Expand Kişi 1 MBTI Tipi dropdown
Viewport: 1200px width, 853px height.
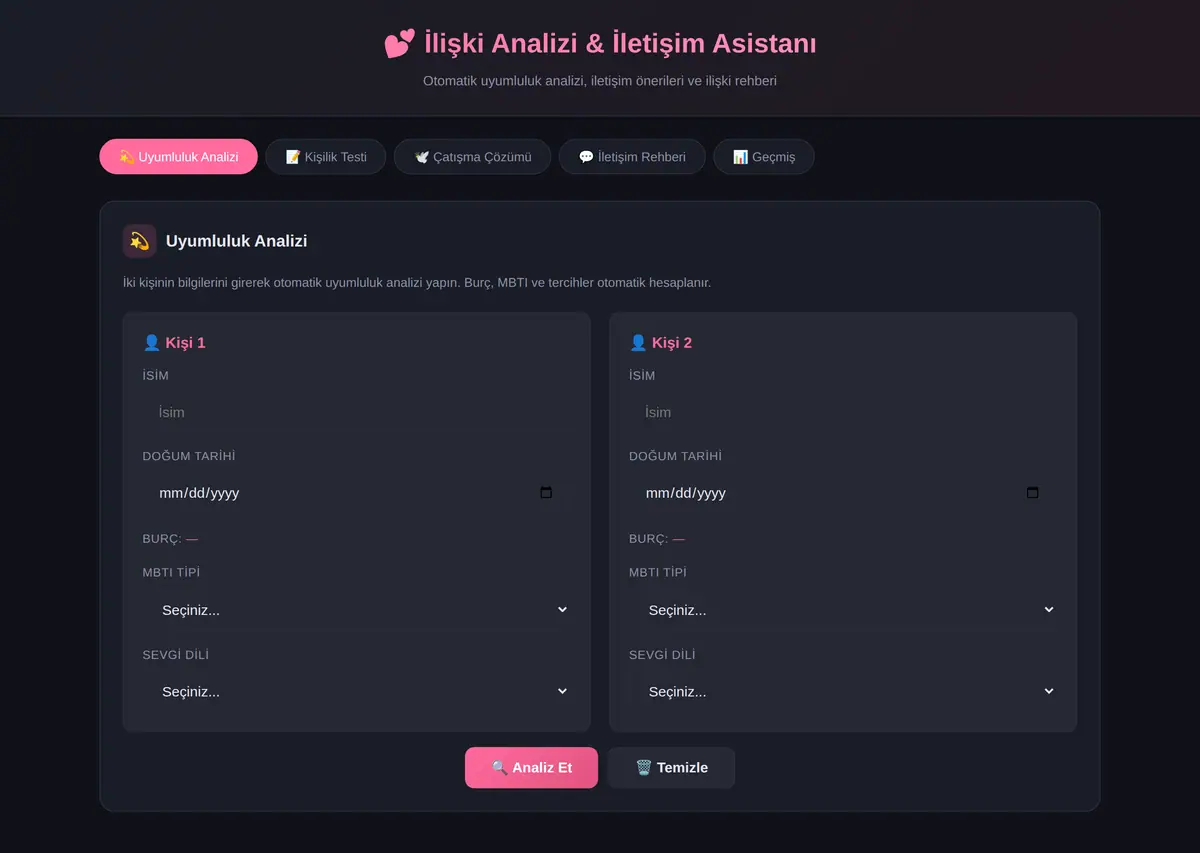(x=357, y=610)
